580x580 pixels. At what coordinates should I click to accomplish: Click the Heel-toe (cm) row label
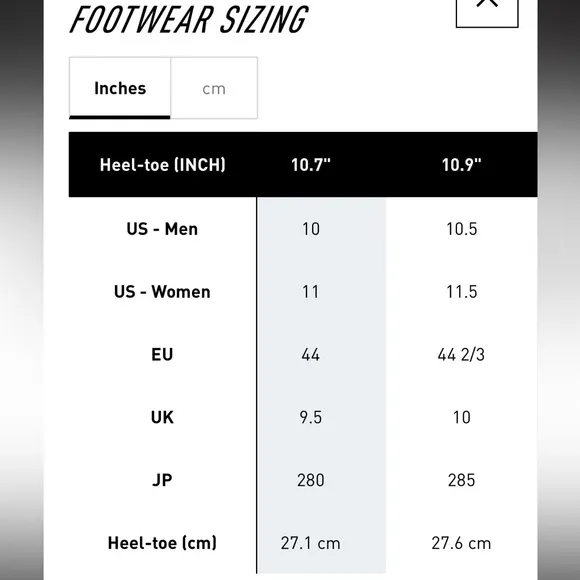coord(162,543)
